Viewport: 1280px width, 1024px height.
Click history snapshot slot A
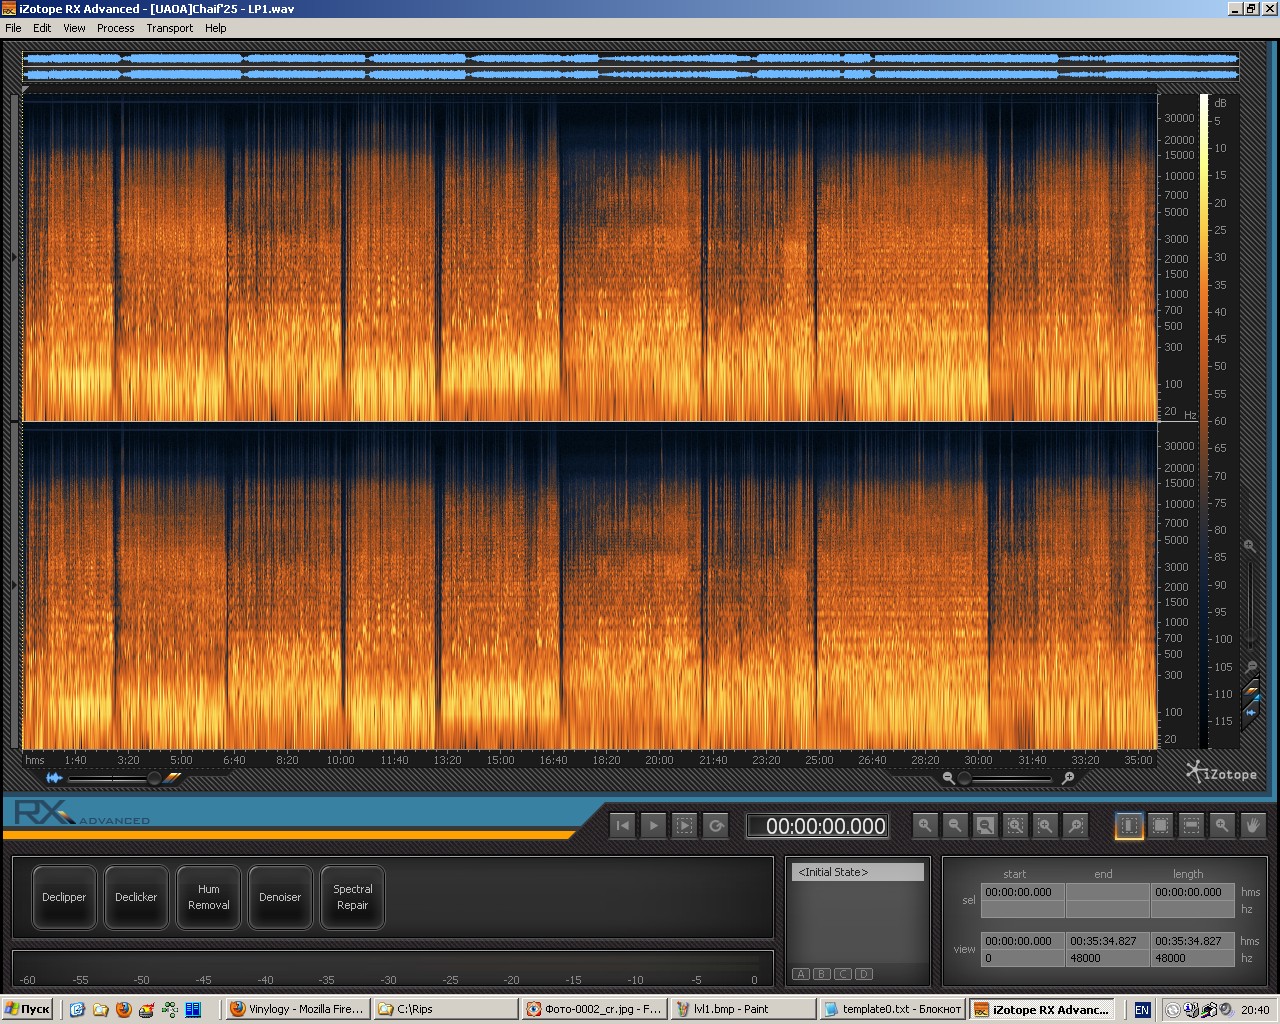[x=801, y=974]
